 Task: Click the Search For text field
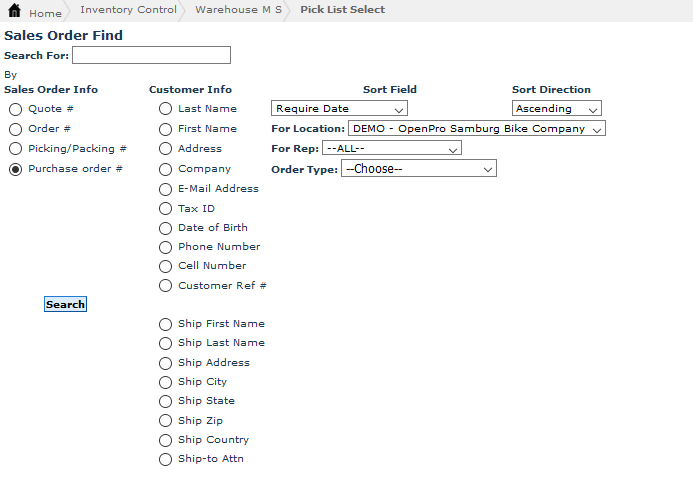click(x=151, y=55)
